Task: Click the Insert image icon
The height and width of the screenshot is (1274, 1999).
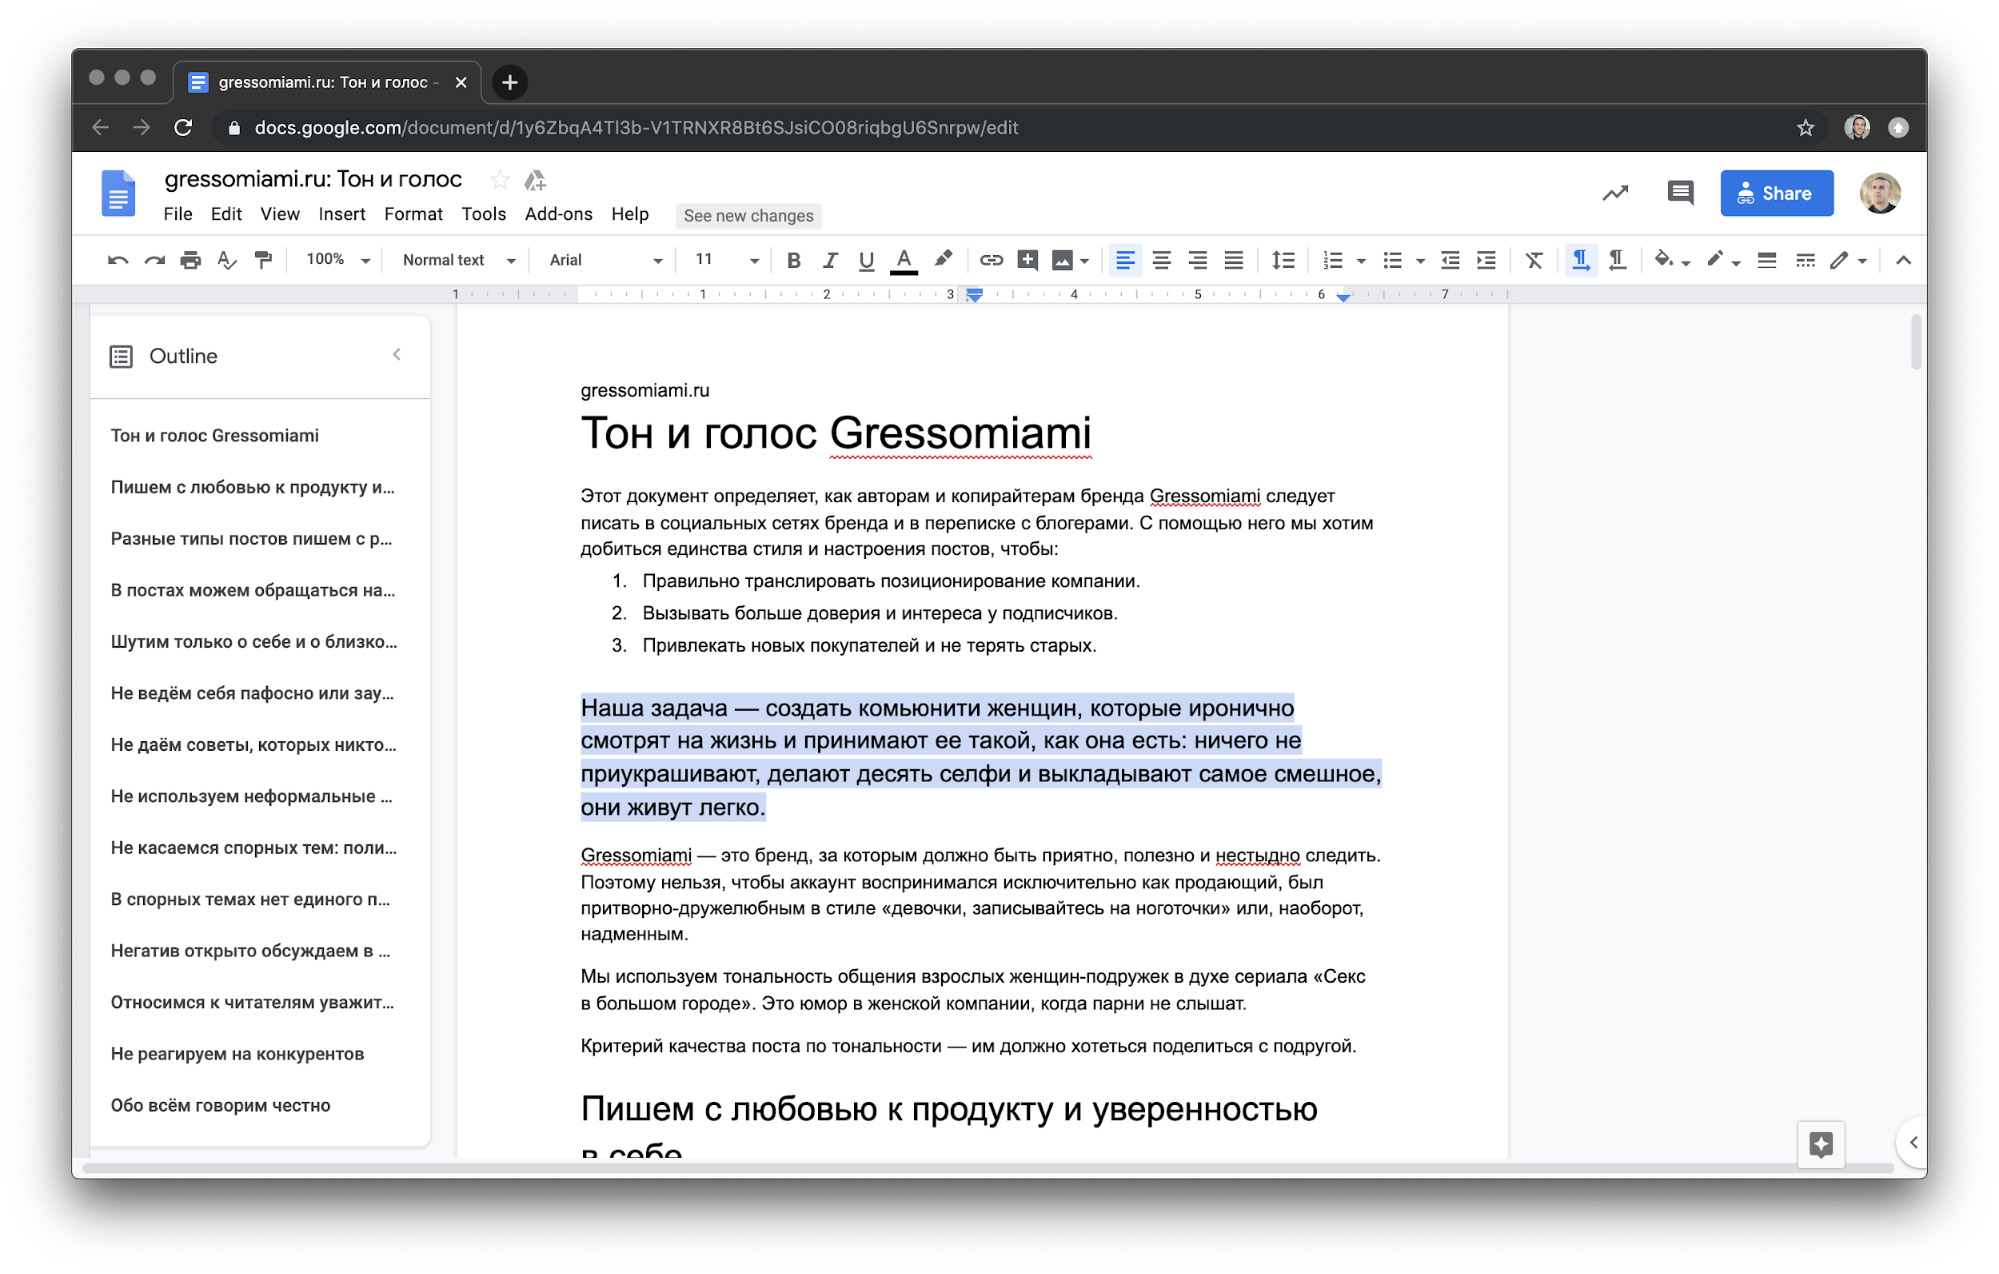Action: click(x=1062, y=260)
